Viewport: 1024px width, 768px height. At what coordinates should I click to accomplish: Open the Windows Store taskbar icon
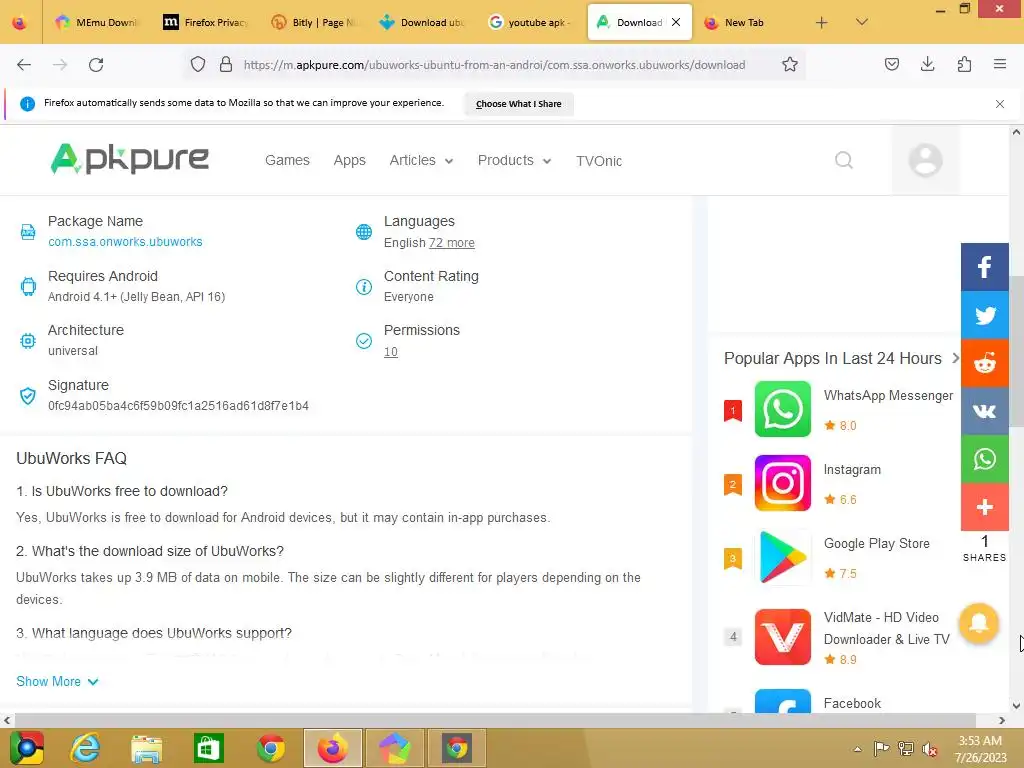tap(209, 748)
